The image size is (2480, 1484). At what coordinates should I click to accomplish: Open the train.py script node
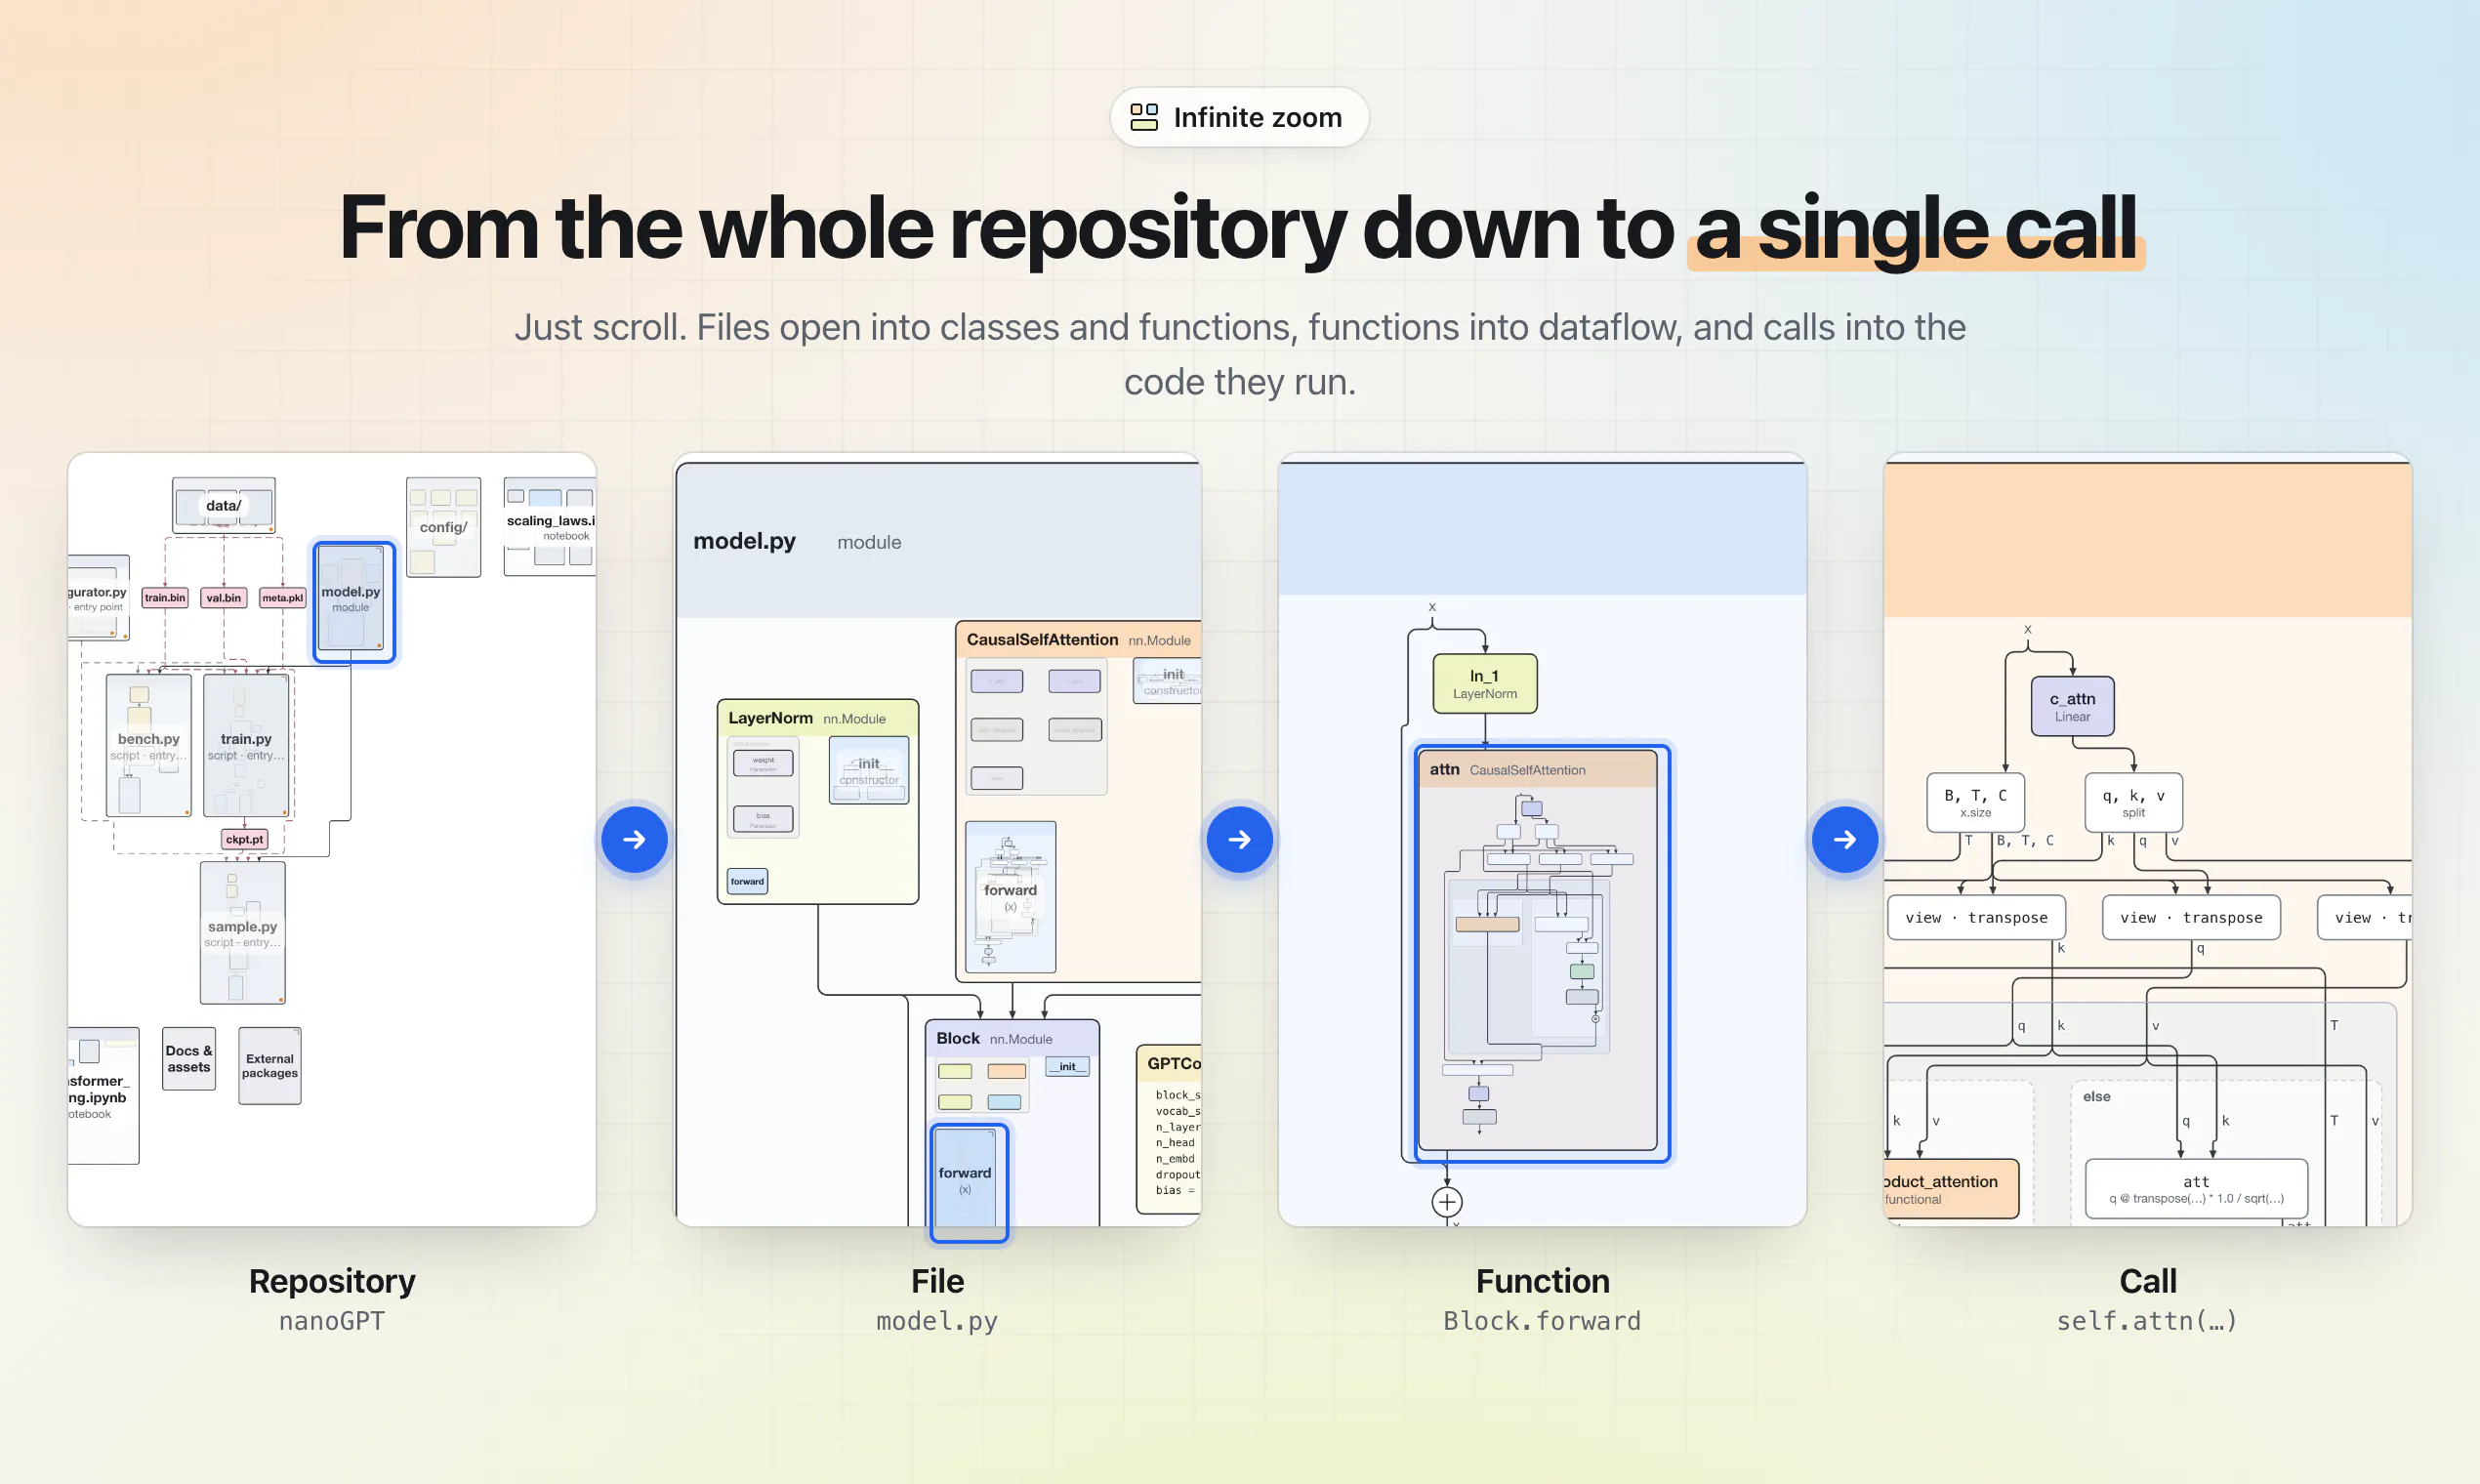click(246, 745)
